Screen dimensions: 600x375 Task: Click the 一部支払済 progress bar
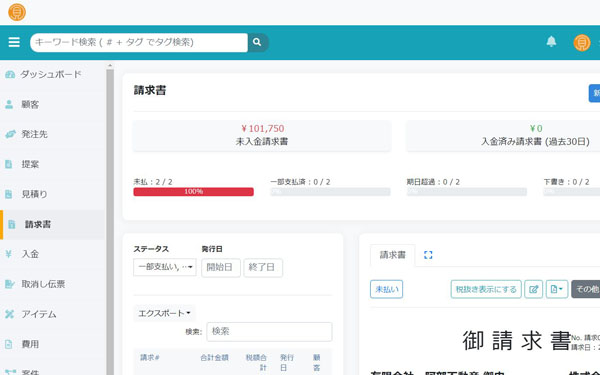(330, 192)
